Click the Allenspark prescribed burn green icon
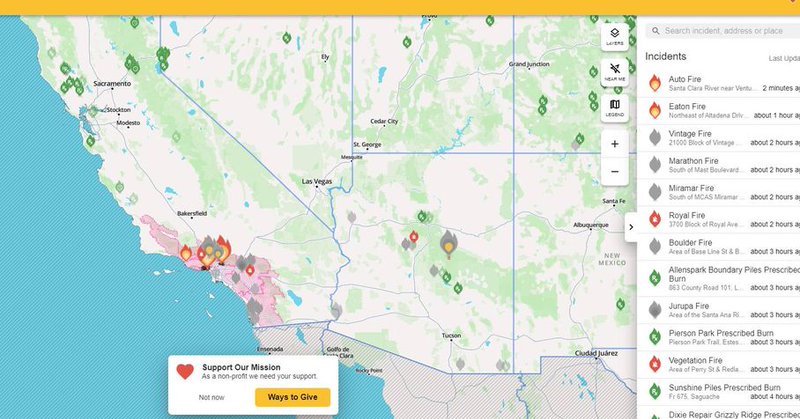The width and height of the screenshot is (800, 419). pyautogui.click(x=655, y=278)
